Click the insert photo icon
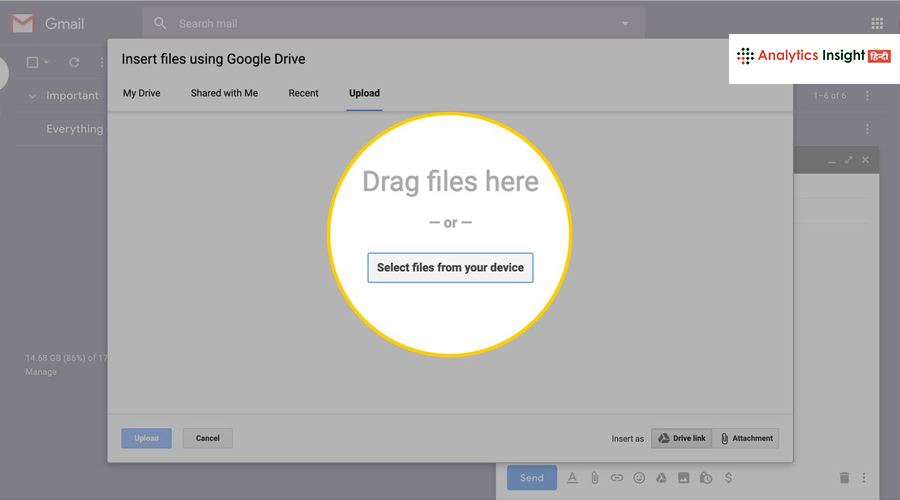Screen dimensions: 900x500 pyautogui.click(x=684, y=478)
